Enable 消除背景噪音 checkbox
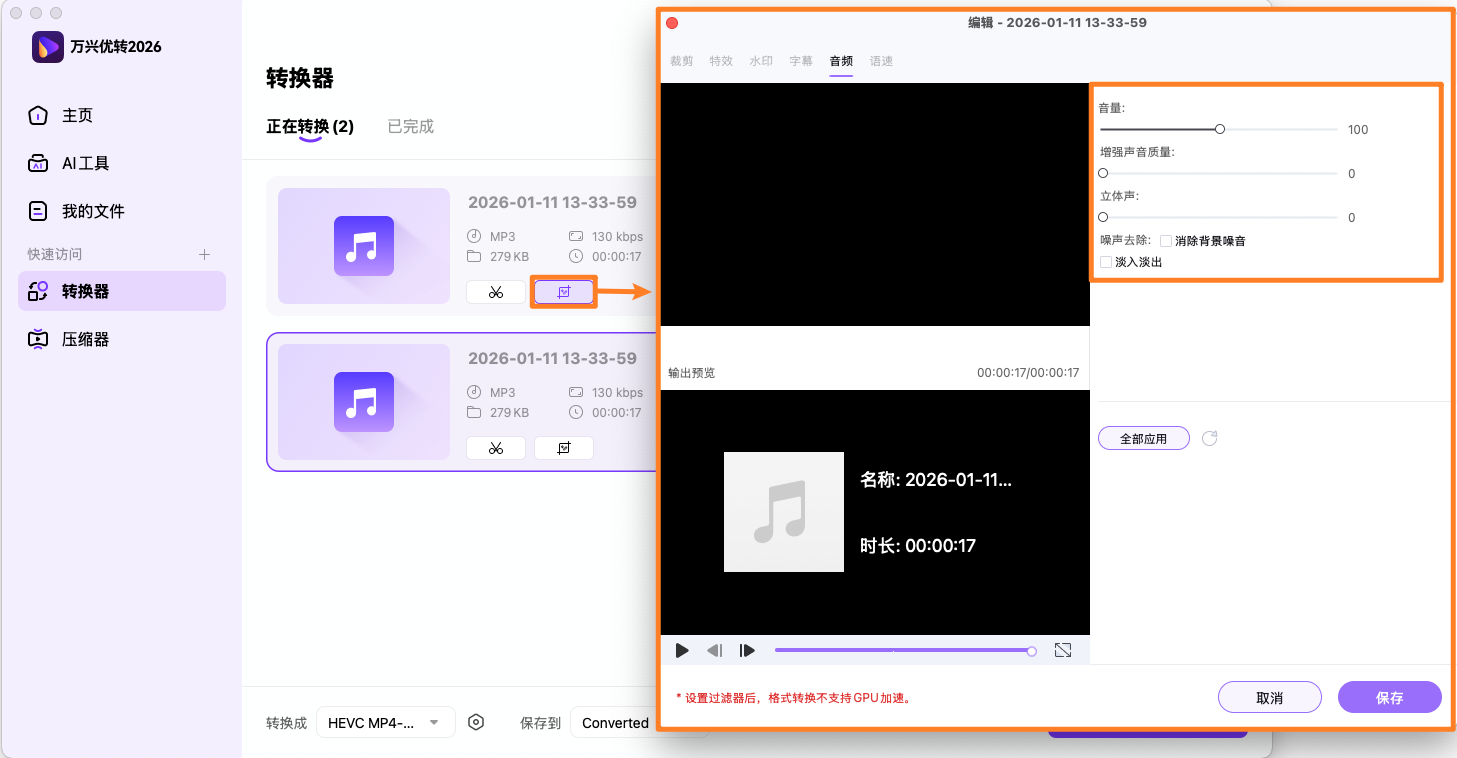Screen dimensions: 1457x758 click(1166, 241)
